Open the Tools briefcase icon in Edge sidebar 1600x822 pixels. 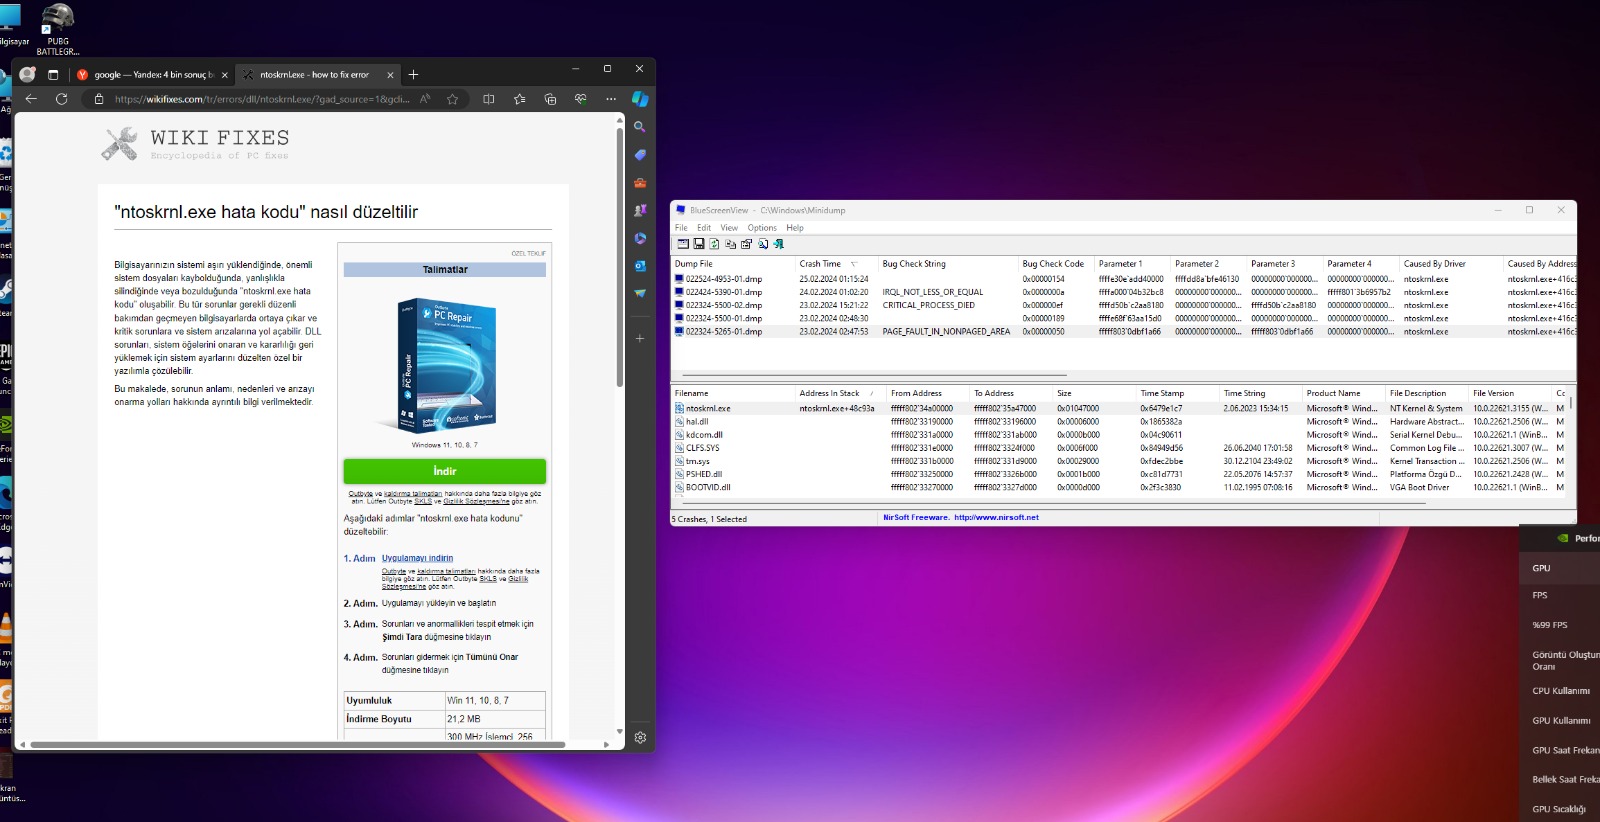(640, 183)
